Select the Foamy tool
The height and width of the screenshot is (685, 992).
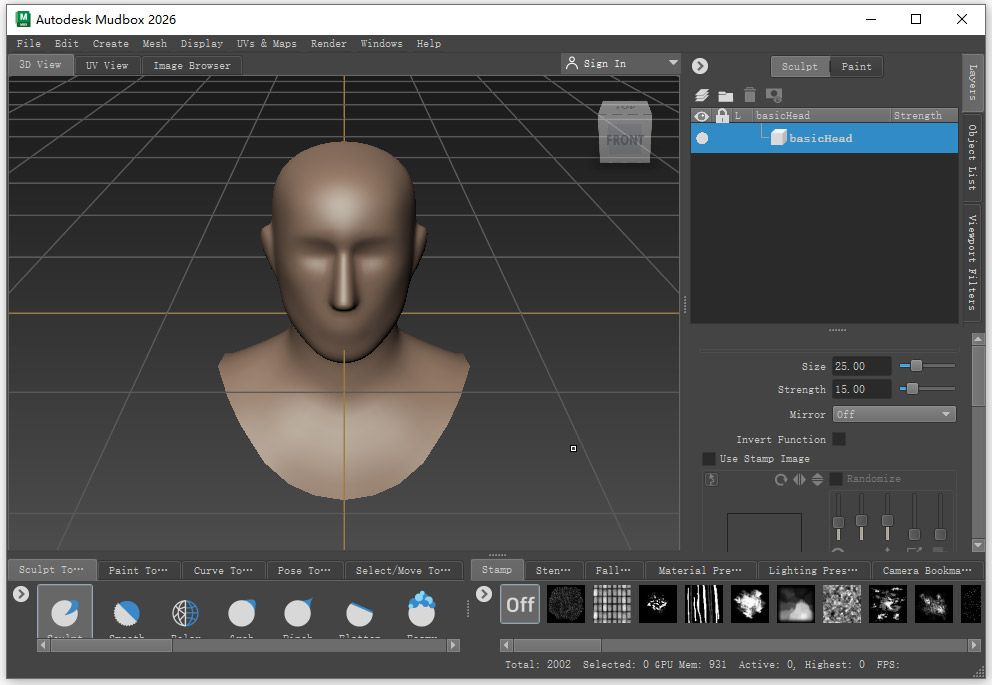tap(421, 610)
